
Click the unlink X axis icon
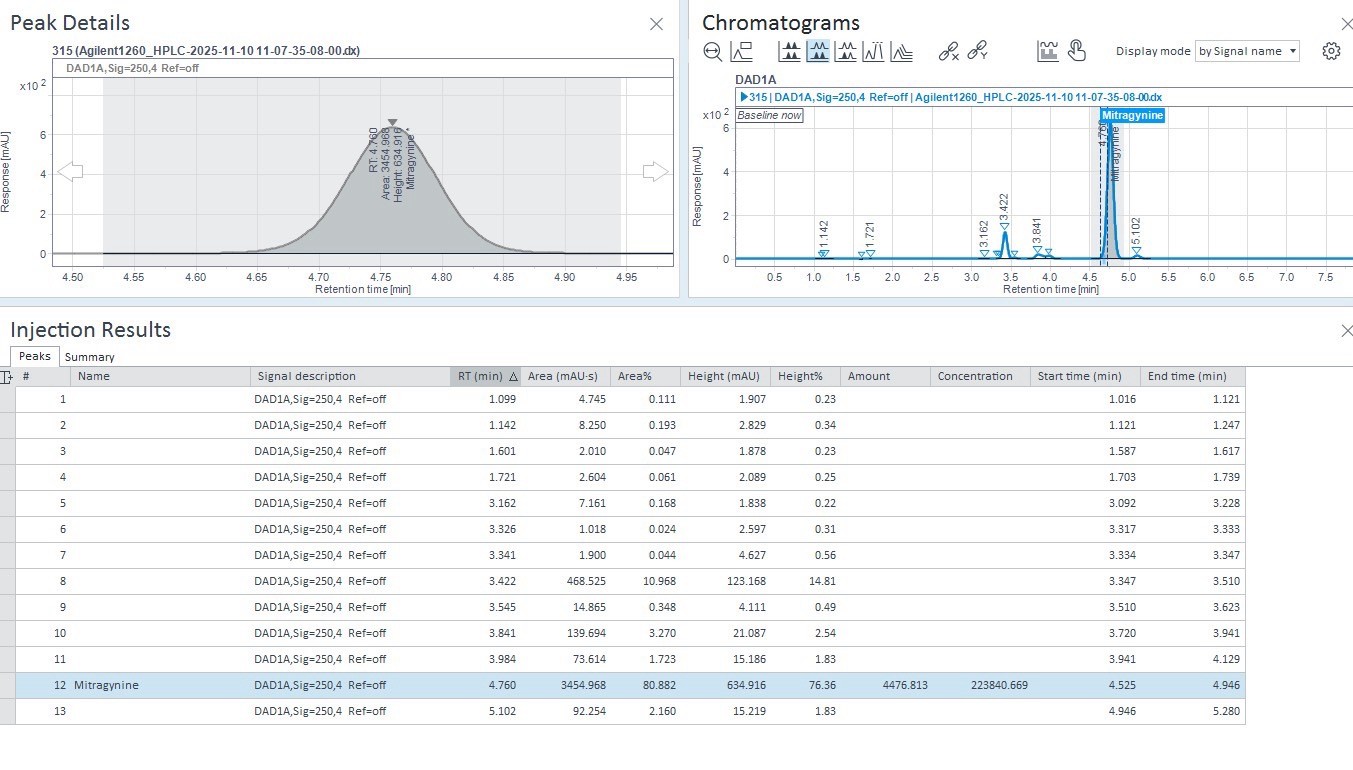click(x=948, y=52)
